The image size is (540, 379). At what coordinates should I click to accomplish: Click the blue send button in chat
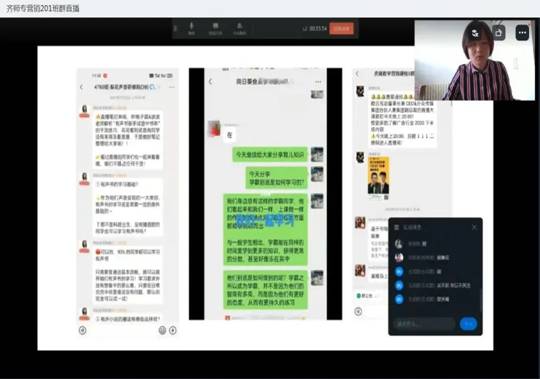(x=468, y=324)
